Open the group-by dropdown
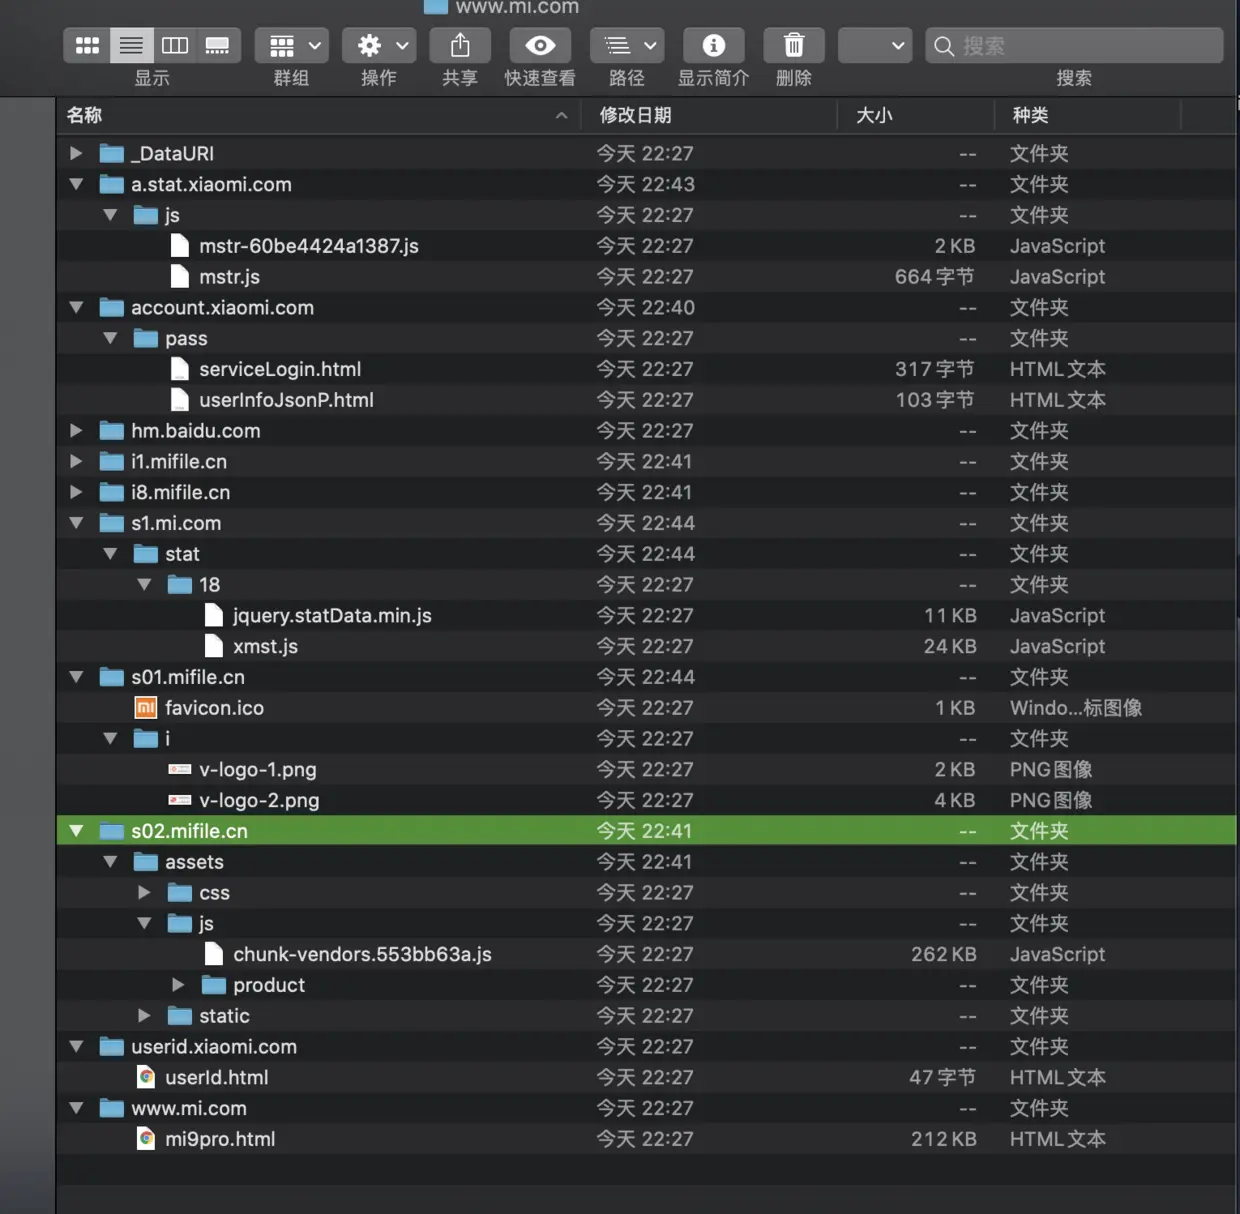The width and height of the screenshot is (1240, 1214). coord(292,46)
